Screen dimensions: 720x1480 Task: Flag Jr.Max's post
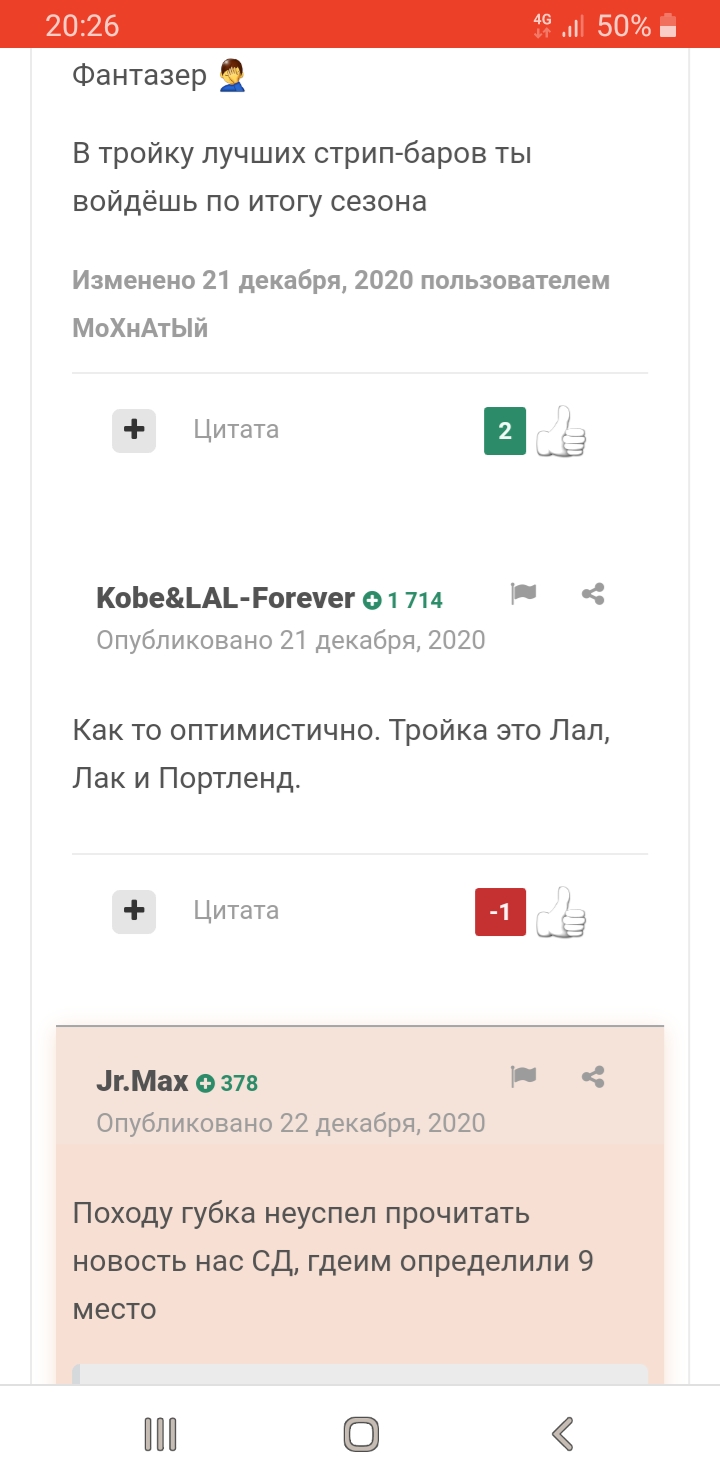(523, 1076)
